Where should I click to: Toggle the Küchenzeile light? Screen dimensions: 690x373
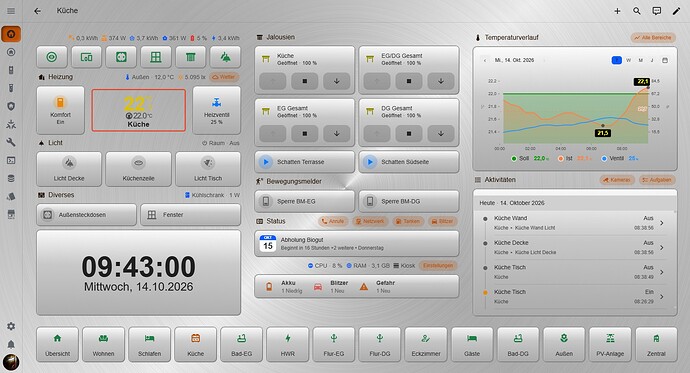coord(138,169)
